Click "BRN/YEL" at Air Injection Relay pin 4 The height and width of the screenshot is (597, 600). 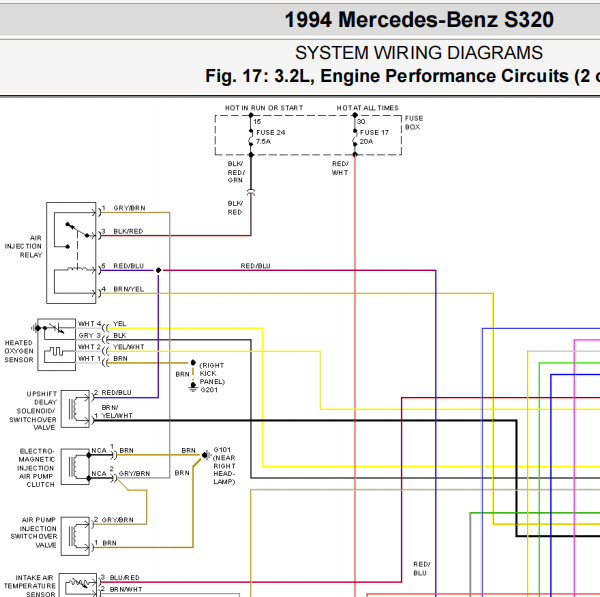click(x=129, y=289)
